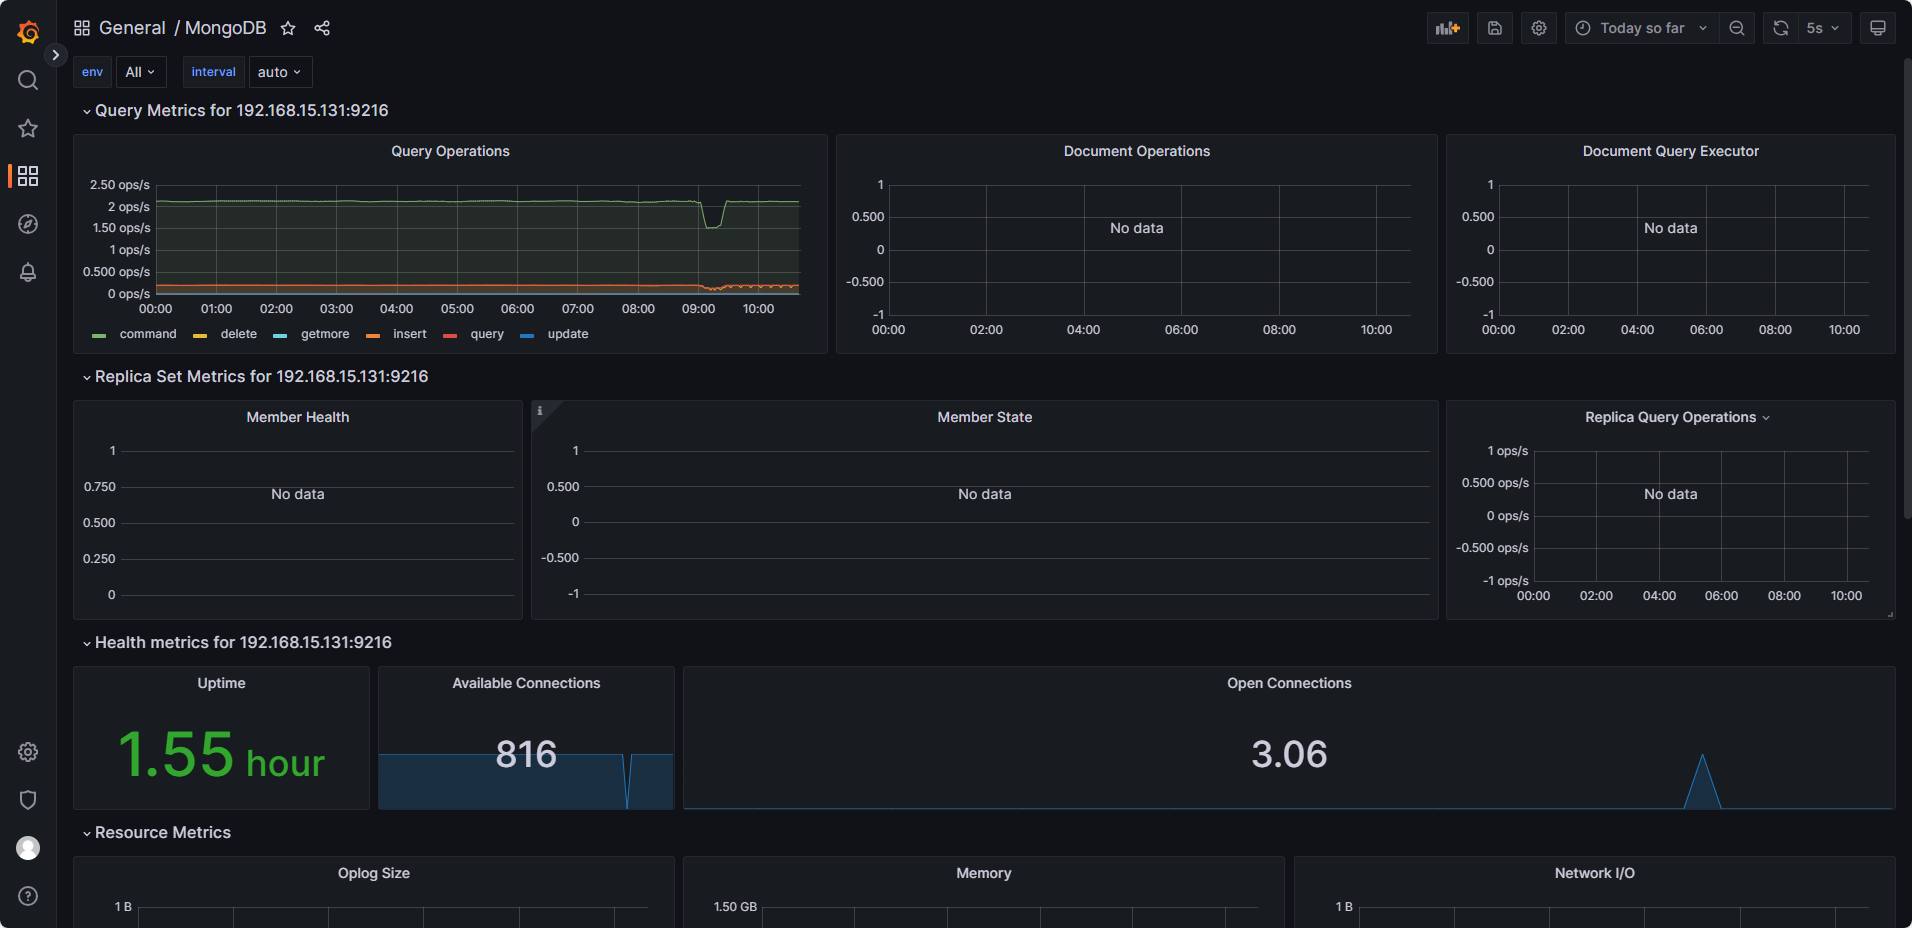The height and width of the screenshot is (928, 1912).
Task: Open the Configuration gear in sidebar
Action: pos(28,752)
